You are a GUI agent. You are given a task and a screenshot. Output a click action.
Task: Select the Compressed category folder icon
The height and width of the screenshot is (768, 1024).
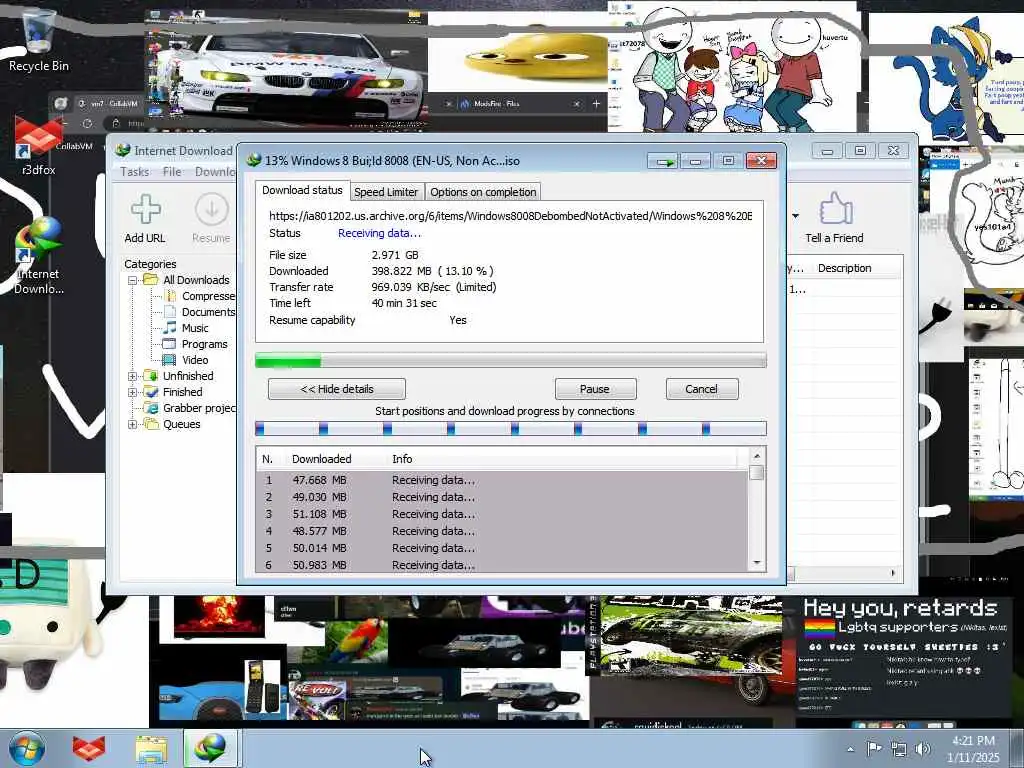[170, 296]
